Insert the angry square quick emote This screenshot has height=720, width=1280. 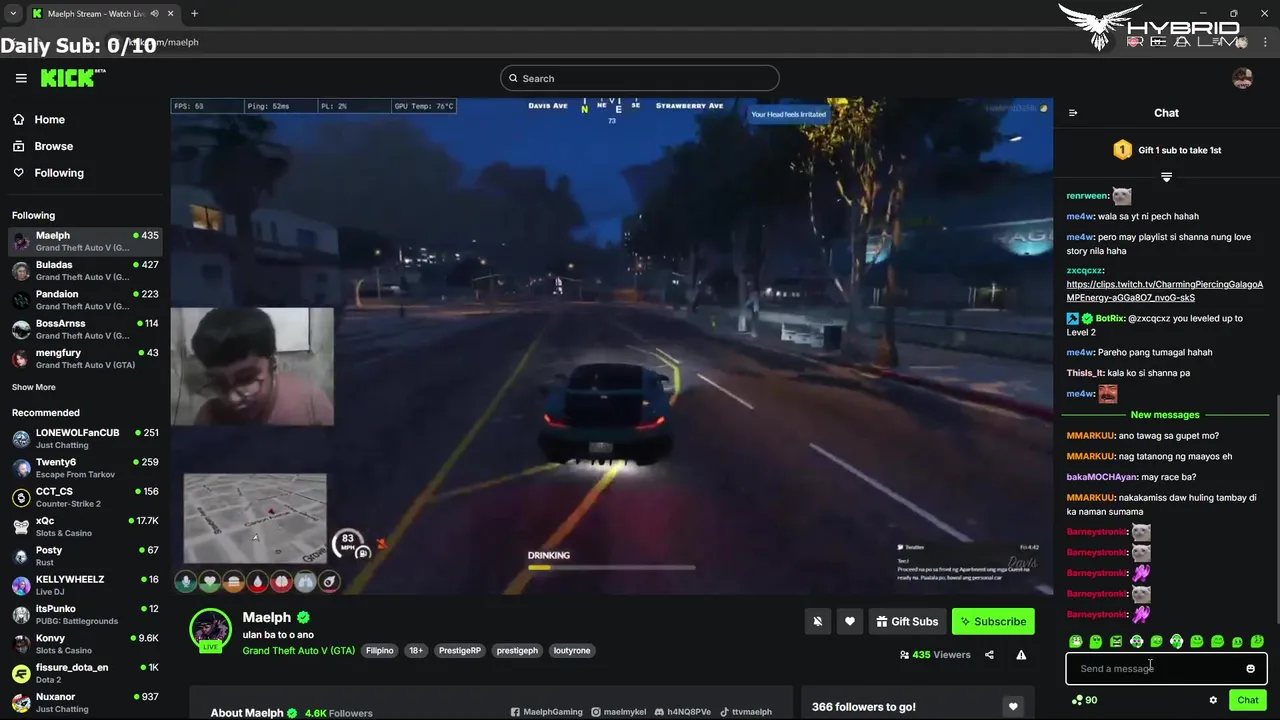pos(1116,641)
